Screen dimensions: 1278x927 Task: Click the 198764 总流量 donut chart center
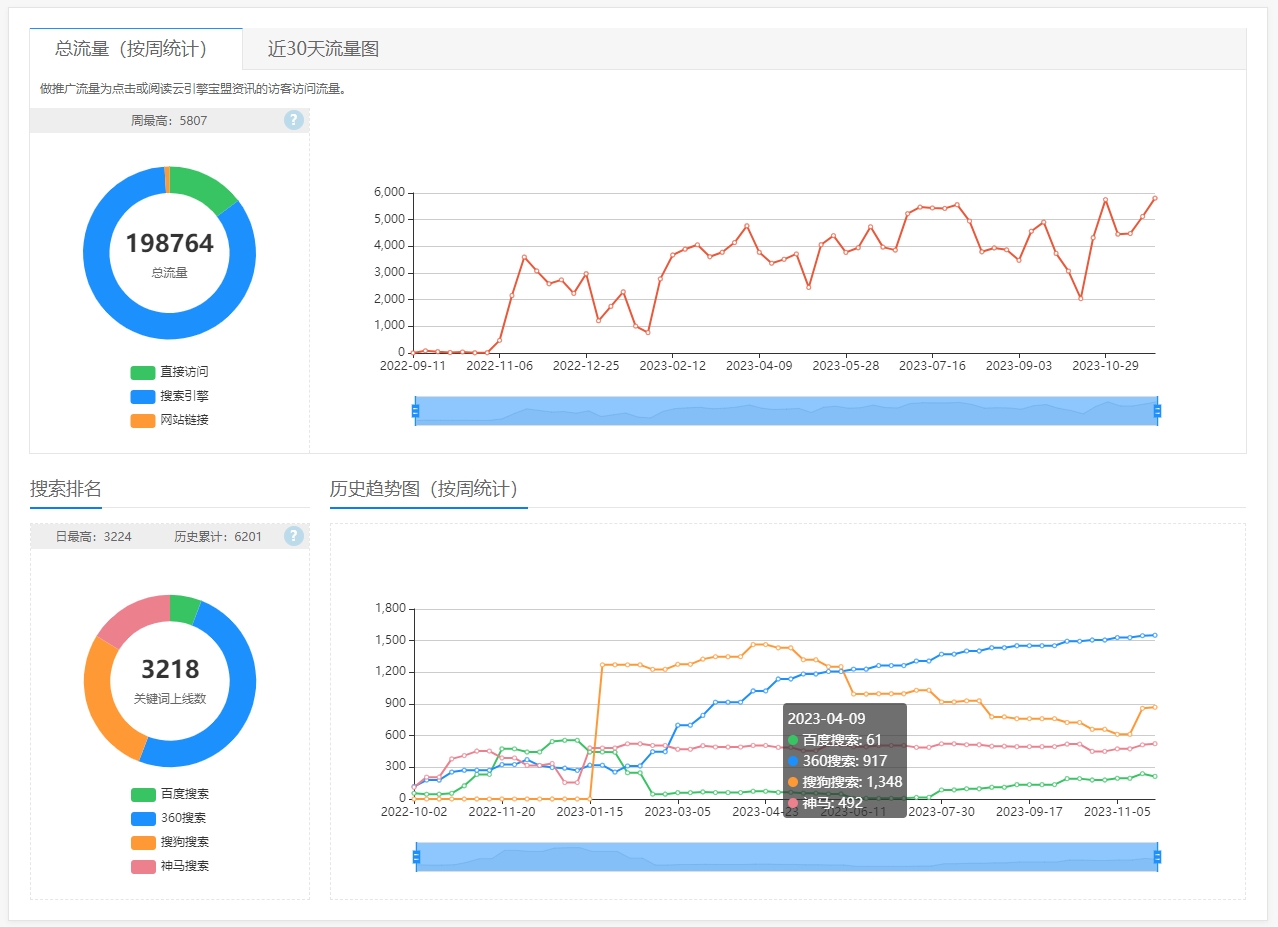[x=169, y=253]
